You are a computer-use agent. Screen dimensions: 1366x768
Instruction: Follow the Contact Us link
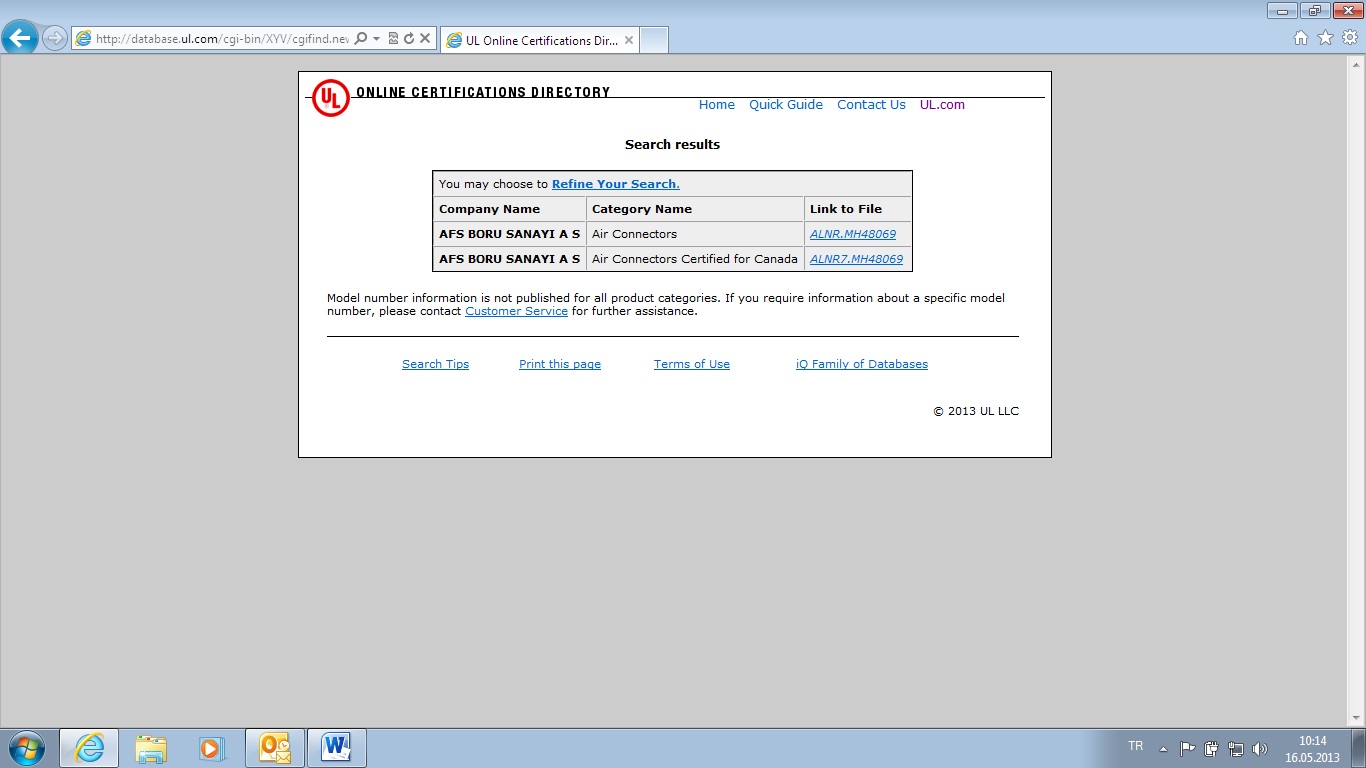(x=871, y=105)
